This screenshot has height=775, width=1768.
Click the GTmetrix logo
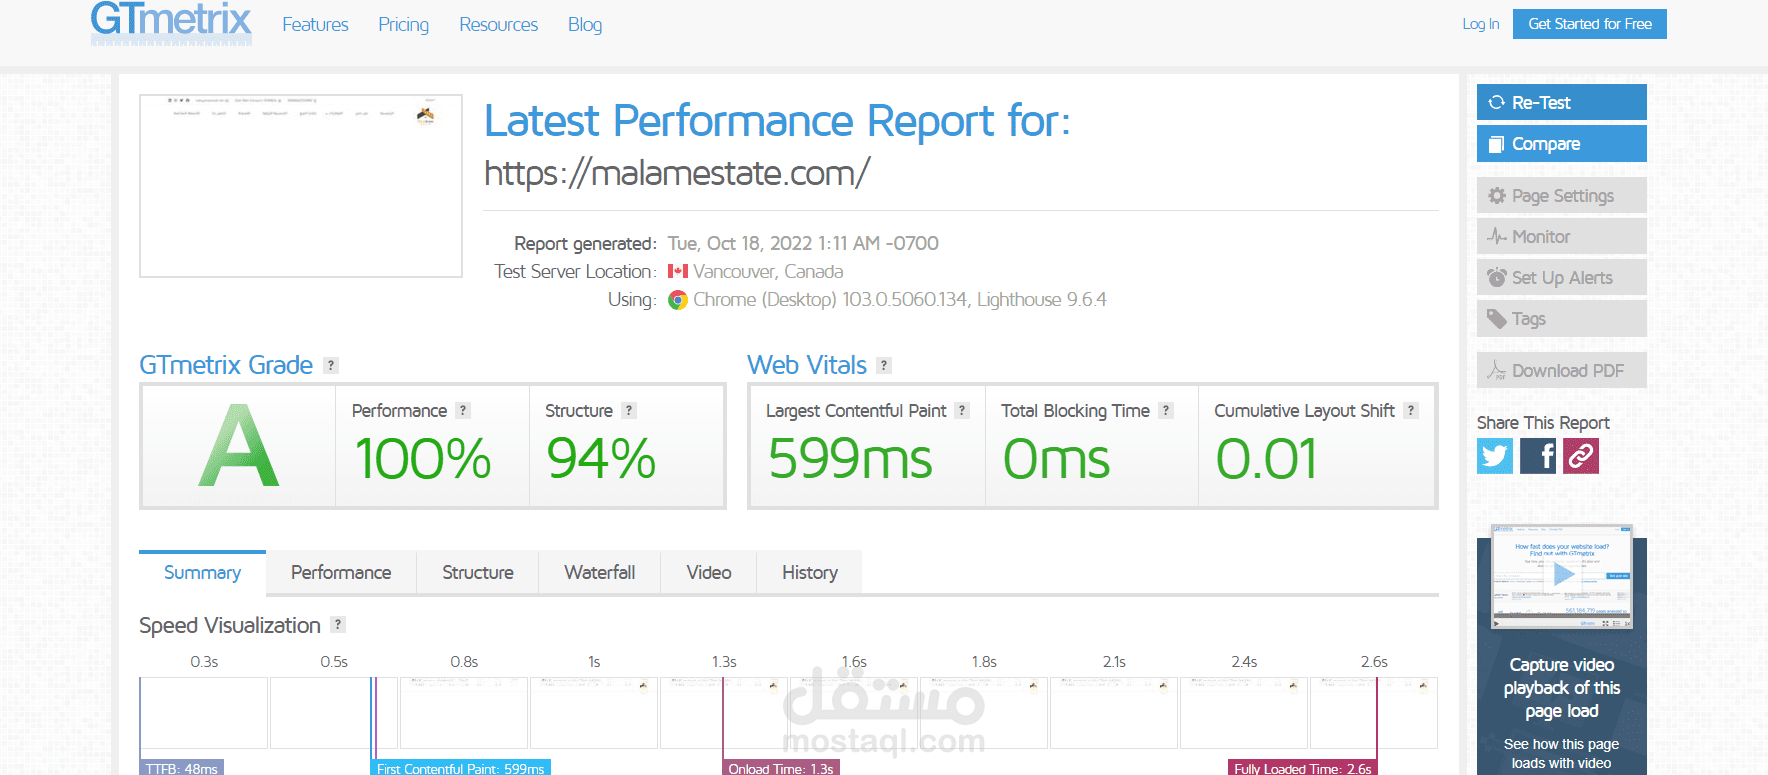171,22
